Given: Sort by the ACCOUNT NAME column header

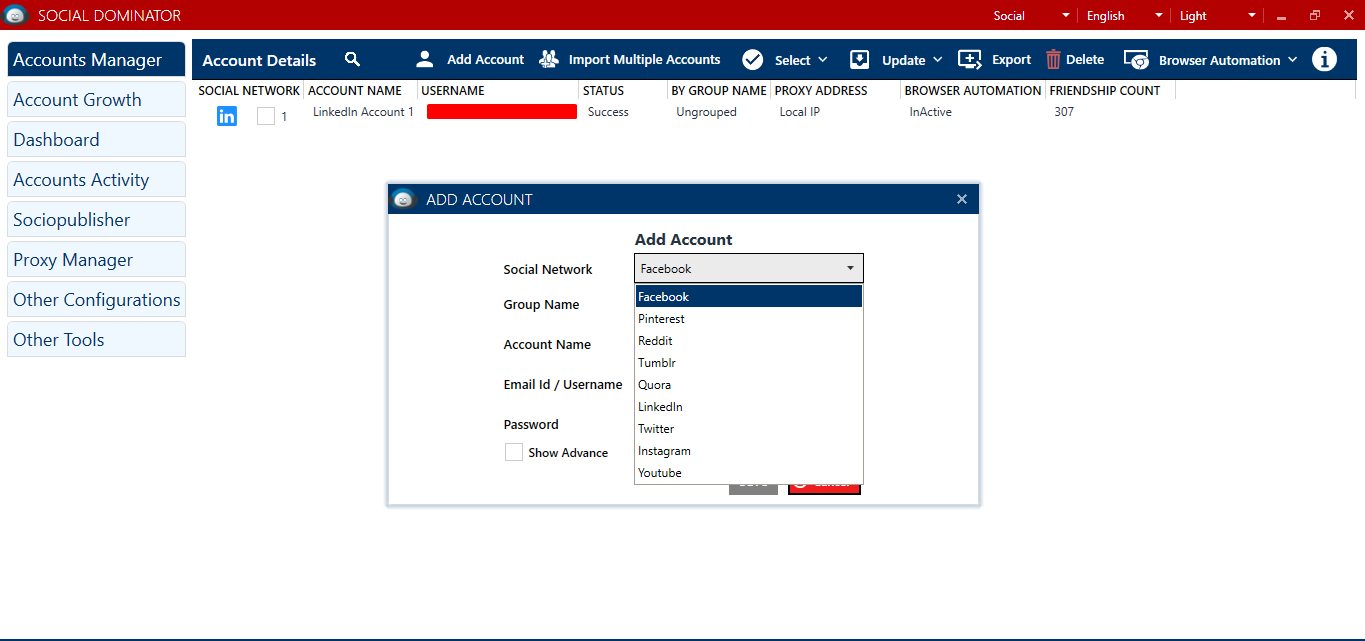Looking at the screenshot, I should 355,90.
